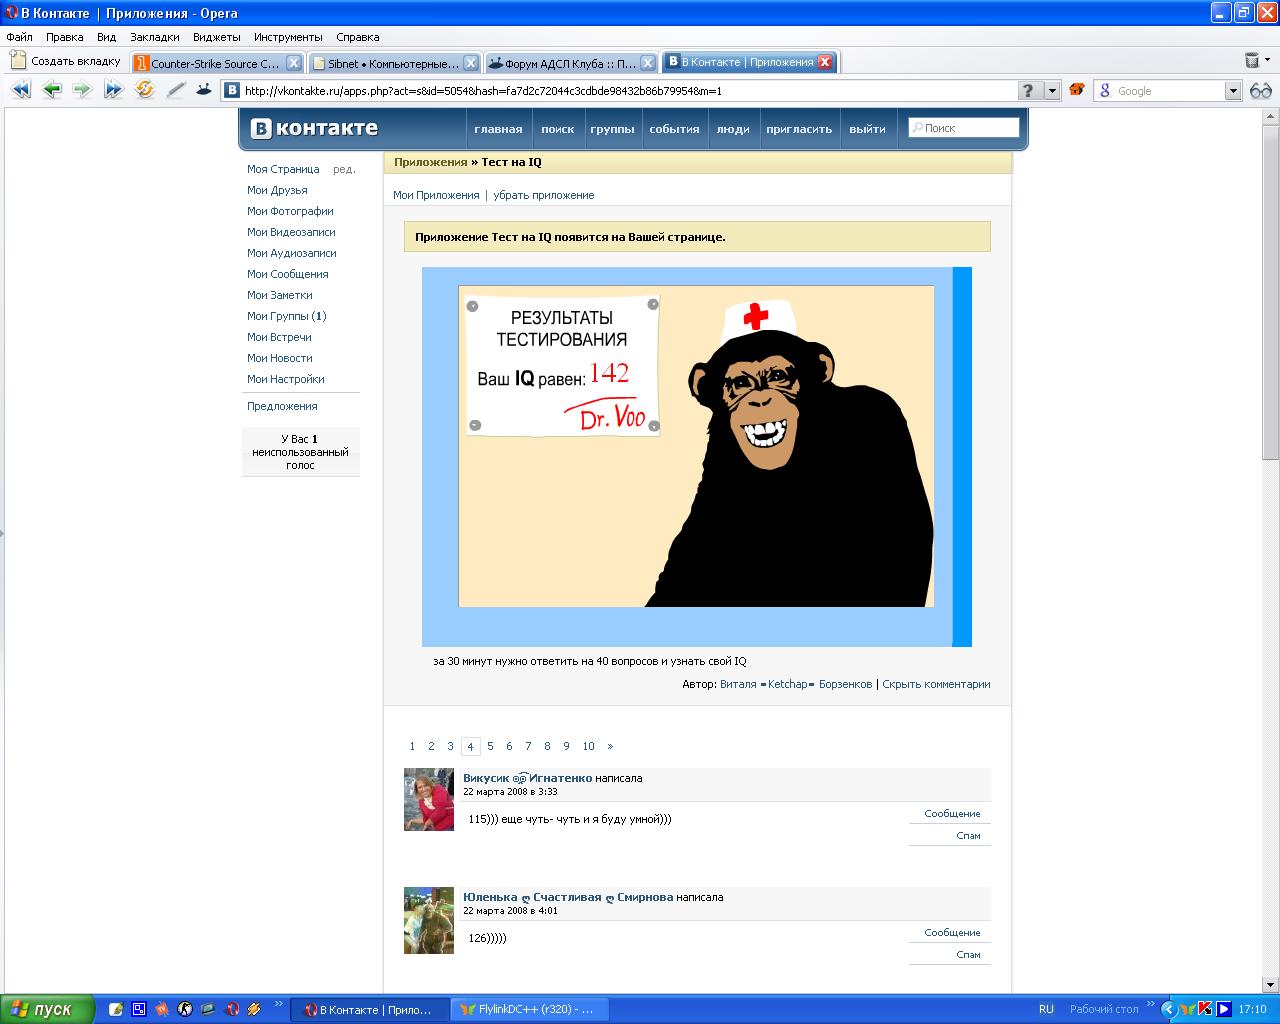Close the Counter-Strike Source tab

[x=294, y=62]
